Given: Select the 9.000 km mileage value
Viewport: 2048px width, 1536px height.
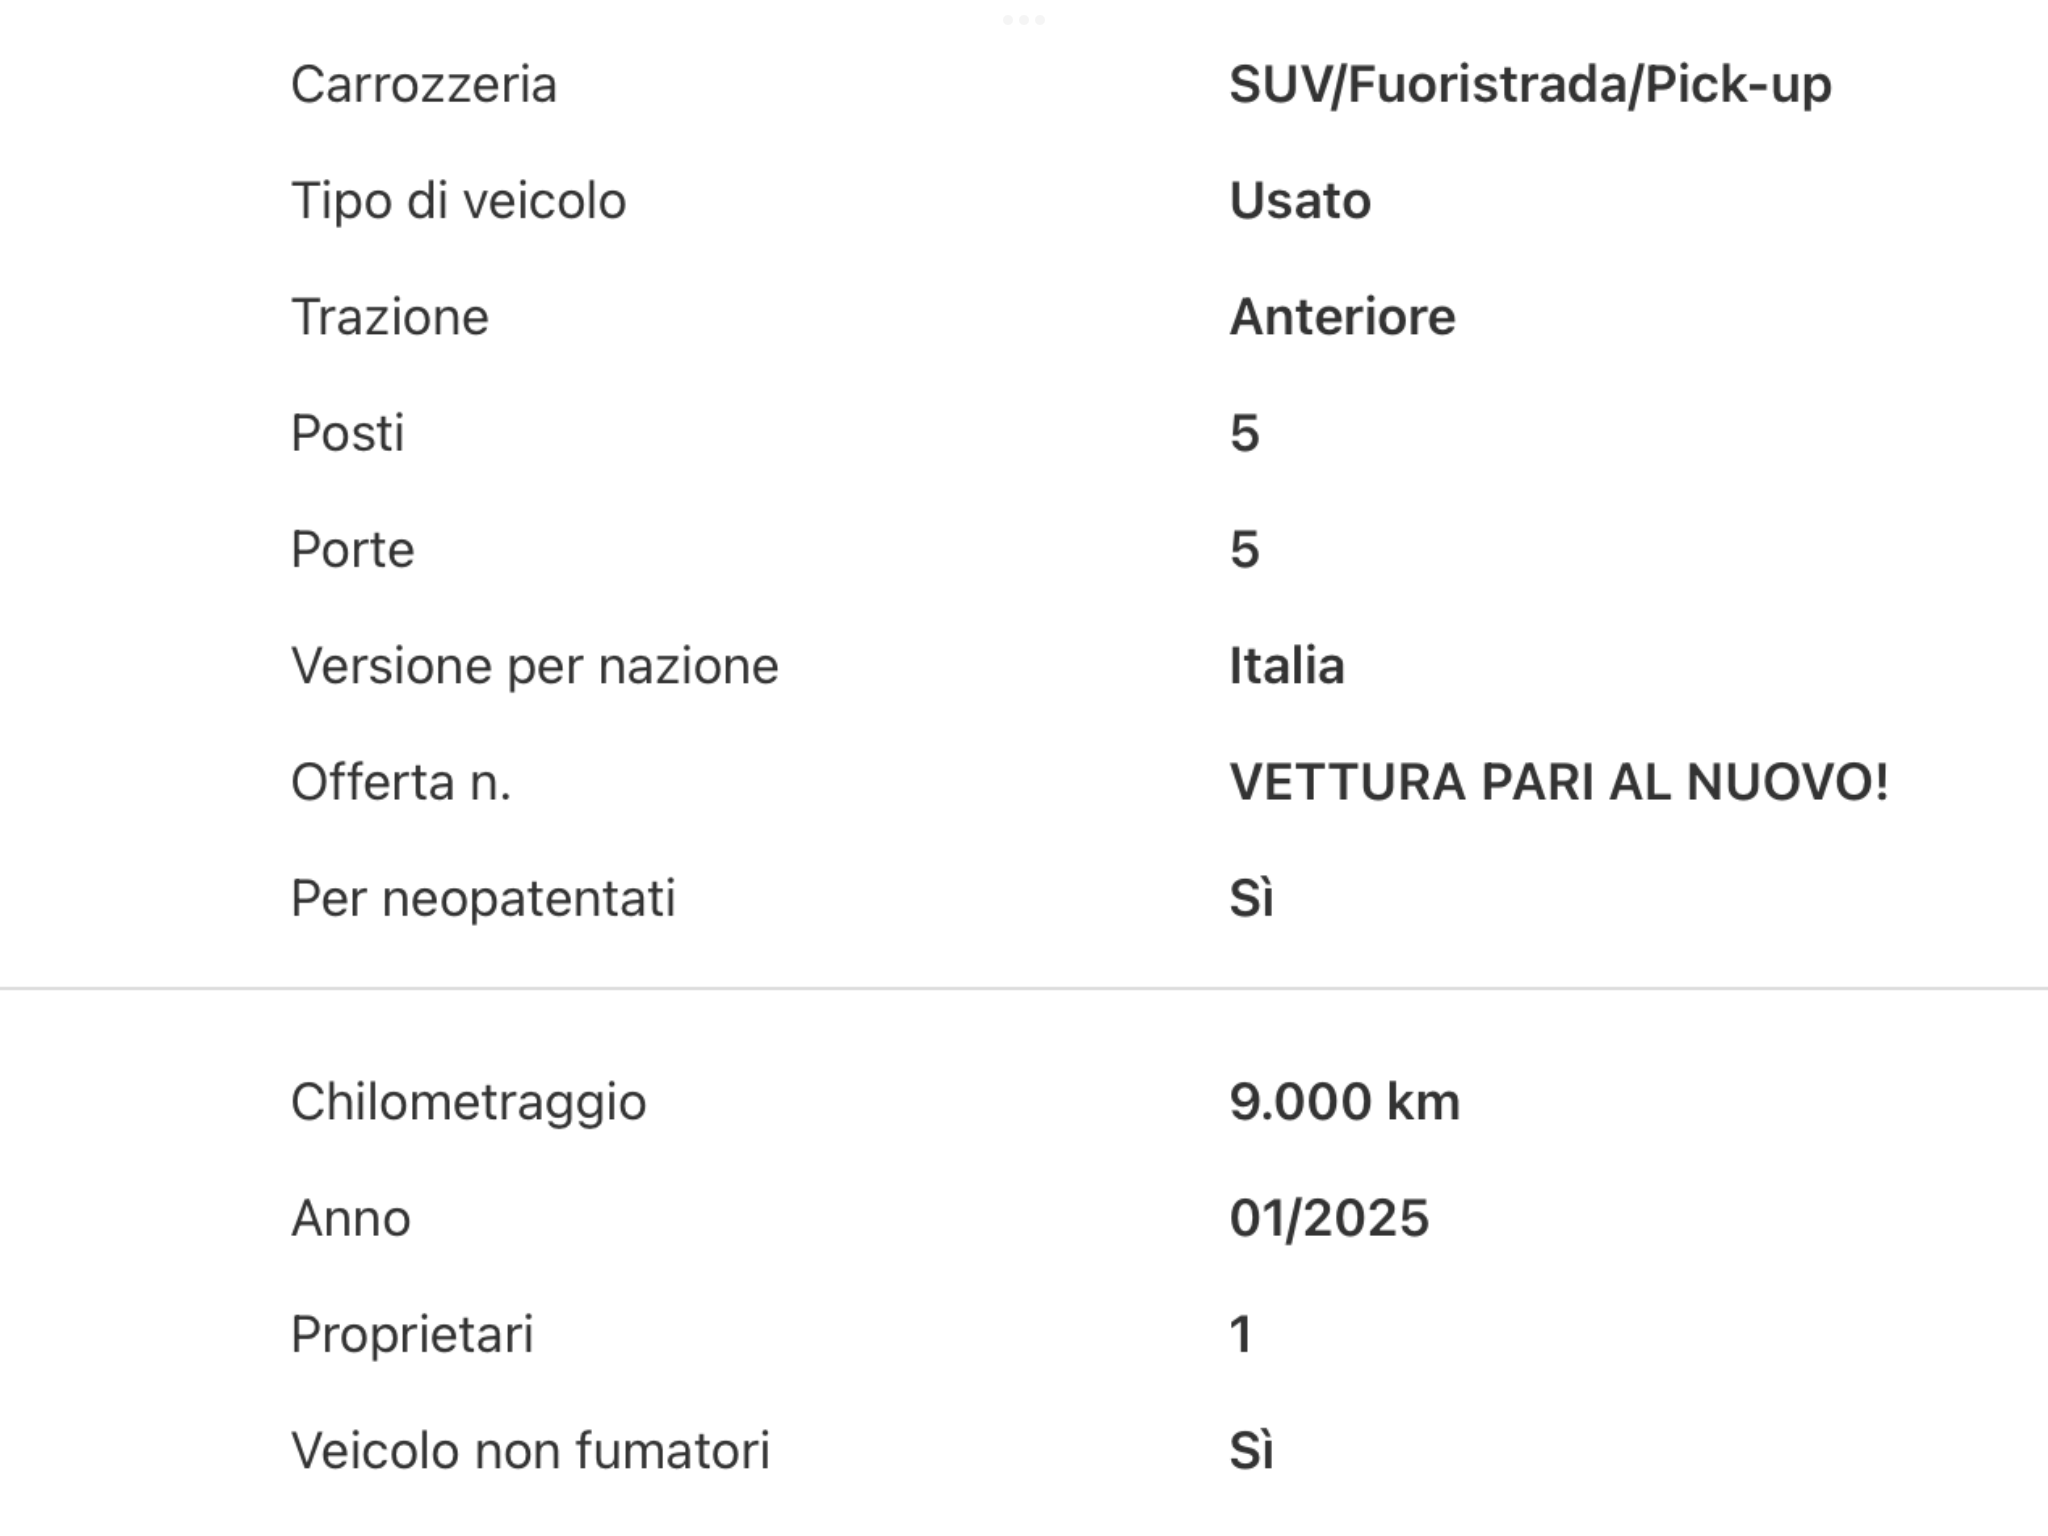Looking at the screenshot, I should click(x=1344, y=1102).
